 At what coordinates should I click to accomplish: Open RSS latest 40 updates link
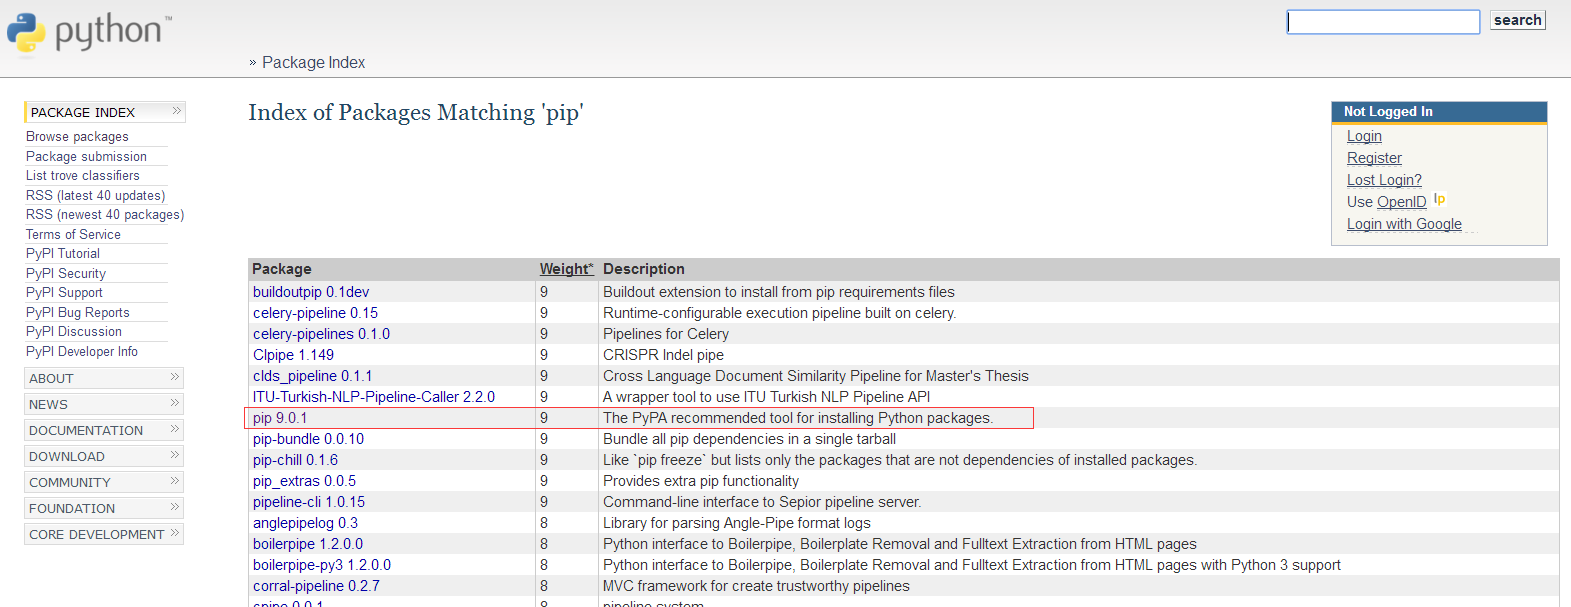pyautogui.click(x=96, y=195)
